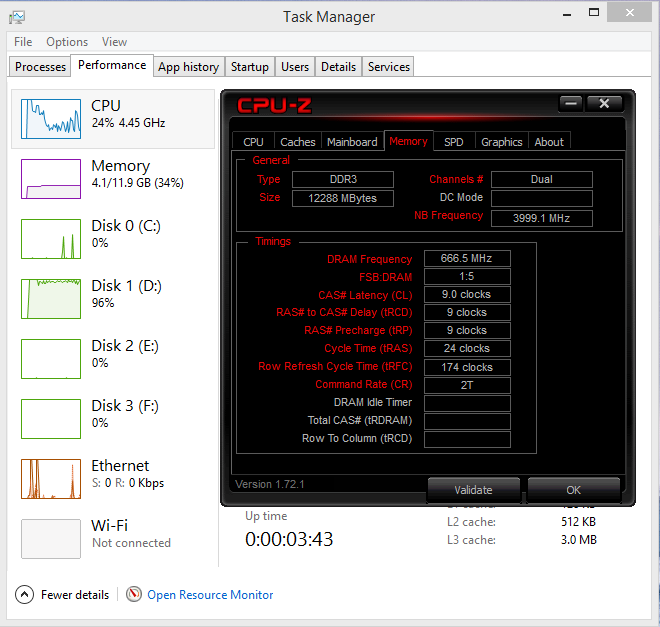Open the View menu
Screen dimensions: 660x627
click(114, 42)
